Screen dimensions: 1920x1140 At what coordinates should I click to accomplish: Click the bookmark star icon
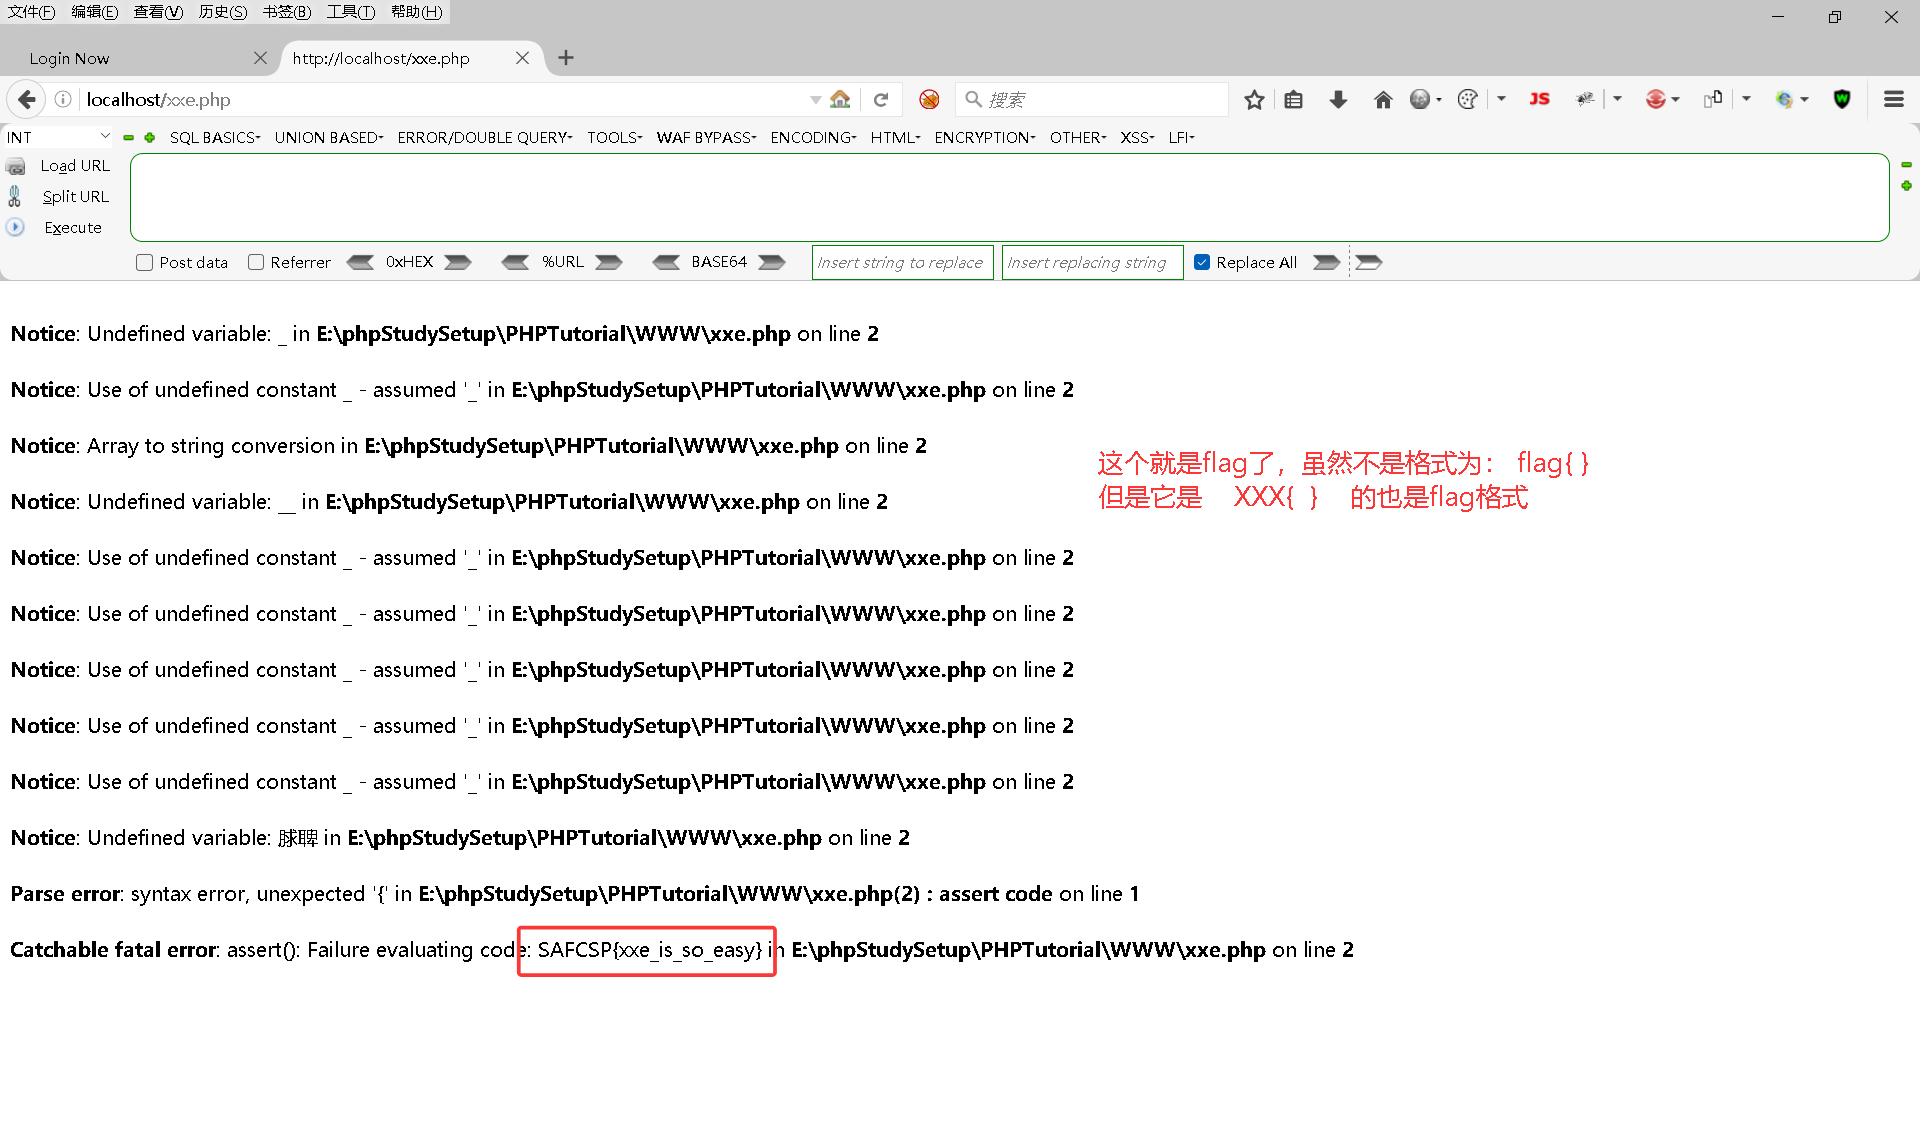pyautogui.click(x=1254, y=100)
